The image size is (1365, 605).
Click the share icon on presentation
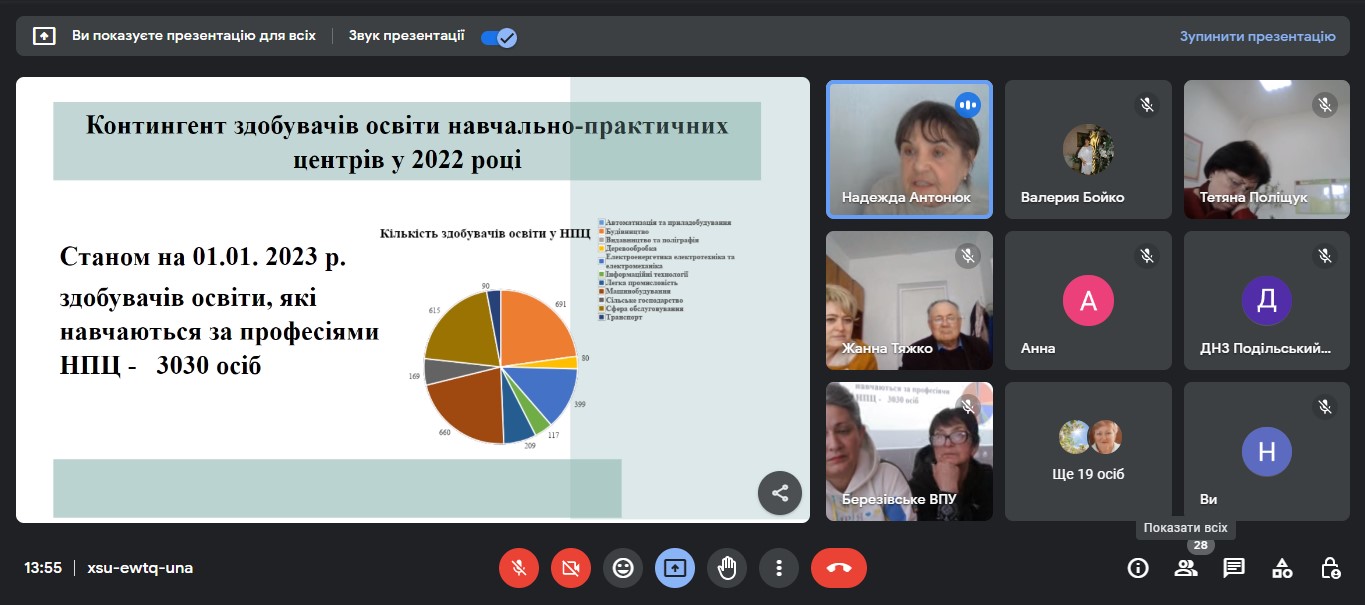click(780, 493)
